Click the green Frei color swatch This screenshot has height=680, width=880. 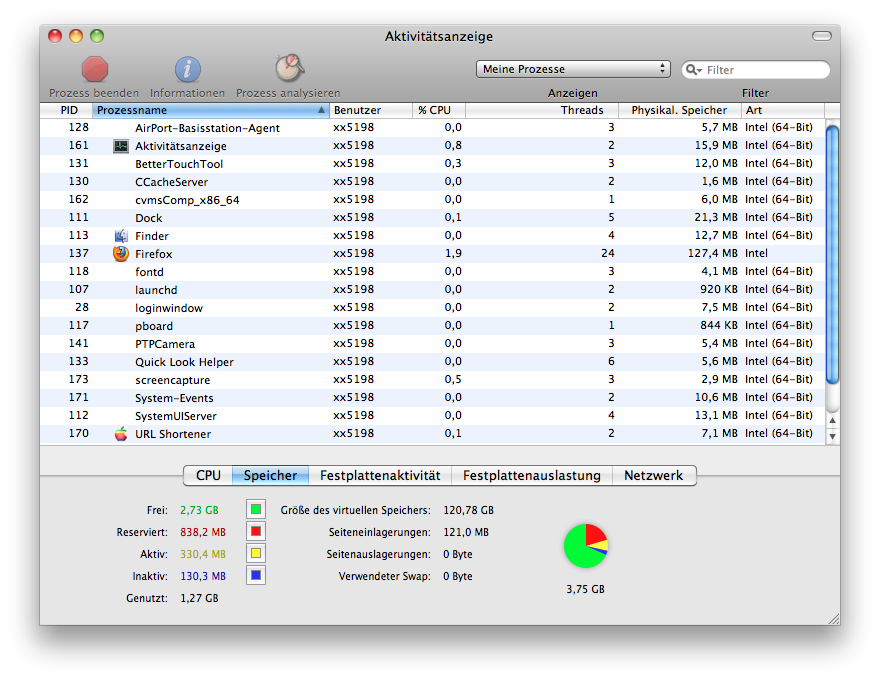(x=256, y=510)
